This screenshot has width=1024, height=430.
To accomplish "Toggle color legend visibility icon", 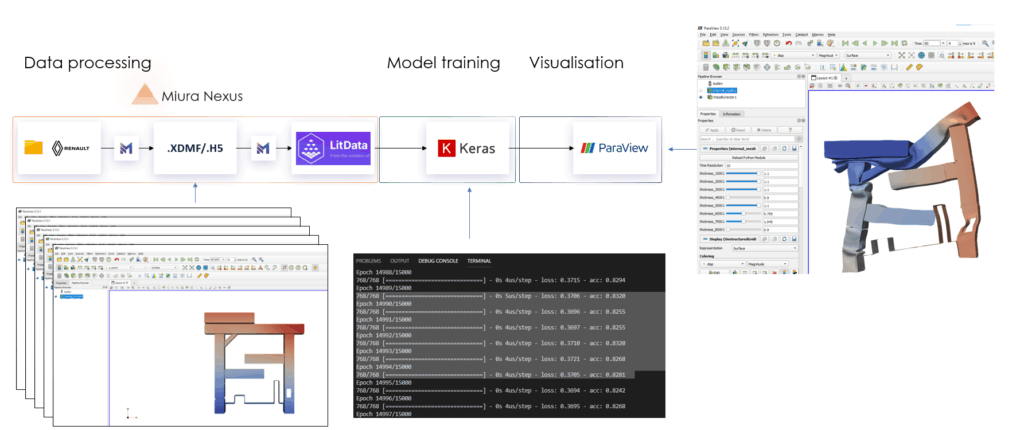I will pyautogui.click(x=706, y=56).
